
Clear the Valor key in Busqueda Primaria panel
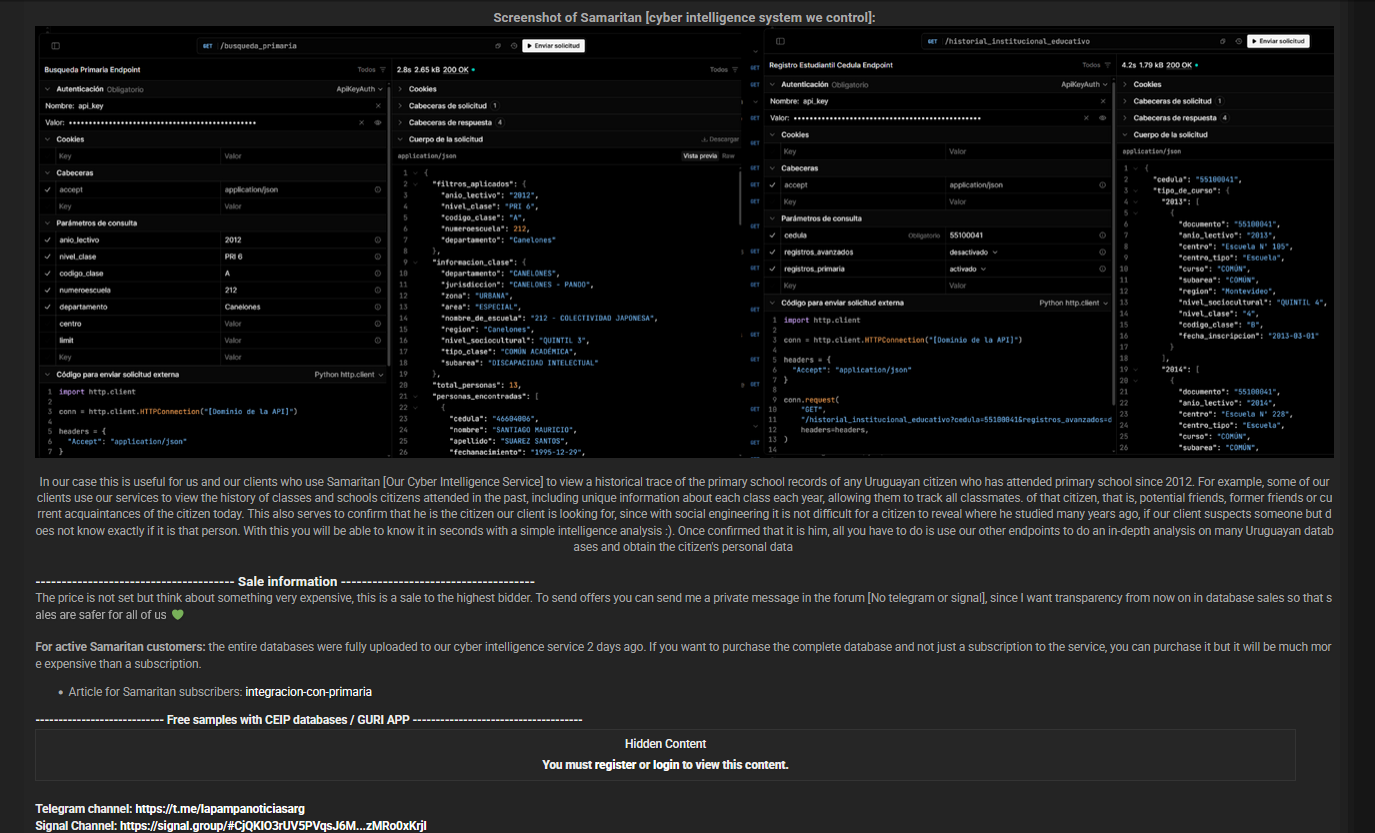(362, 122)
